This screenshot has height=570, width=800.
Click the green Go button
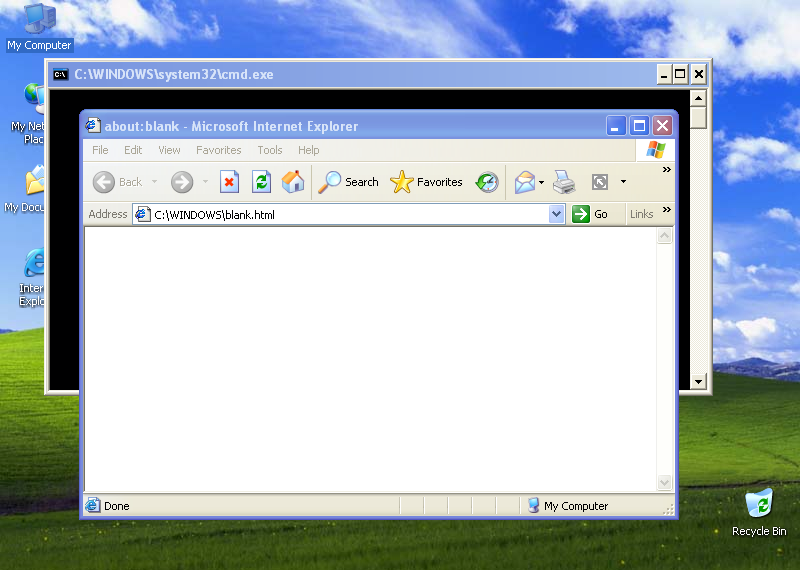pyautogui.click(x=590, y=214)
